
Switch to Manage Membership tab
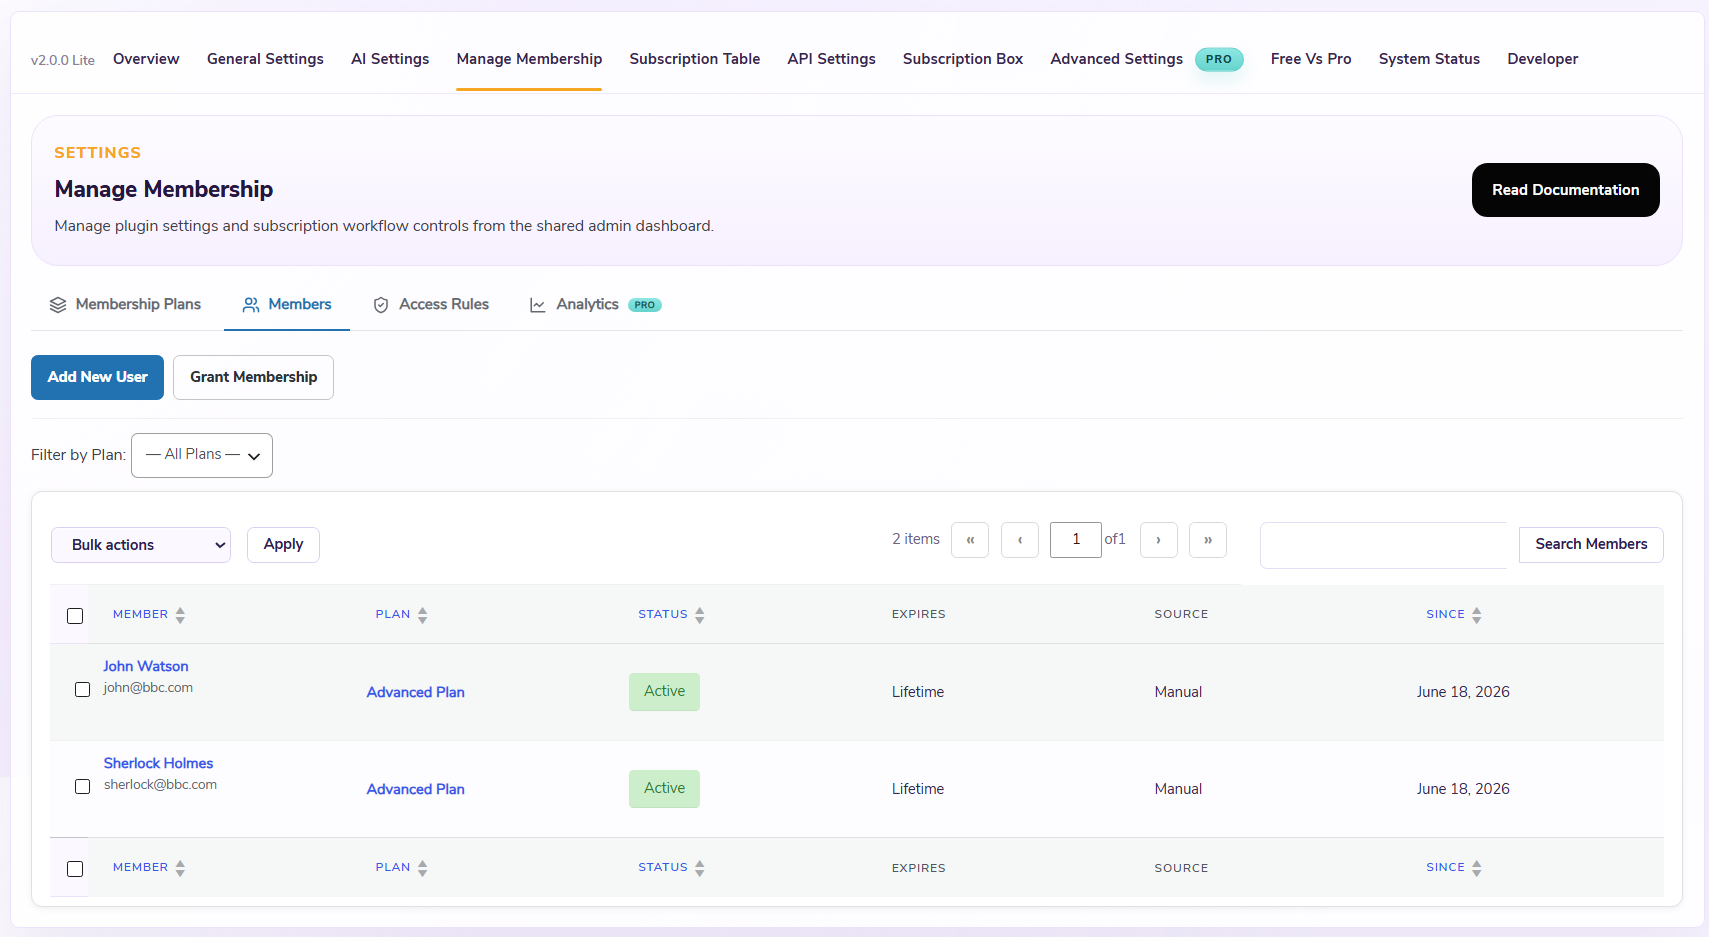pyautogui.click(x=529, y=59)
